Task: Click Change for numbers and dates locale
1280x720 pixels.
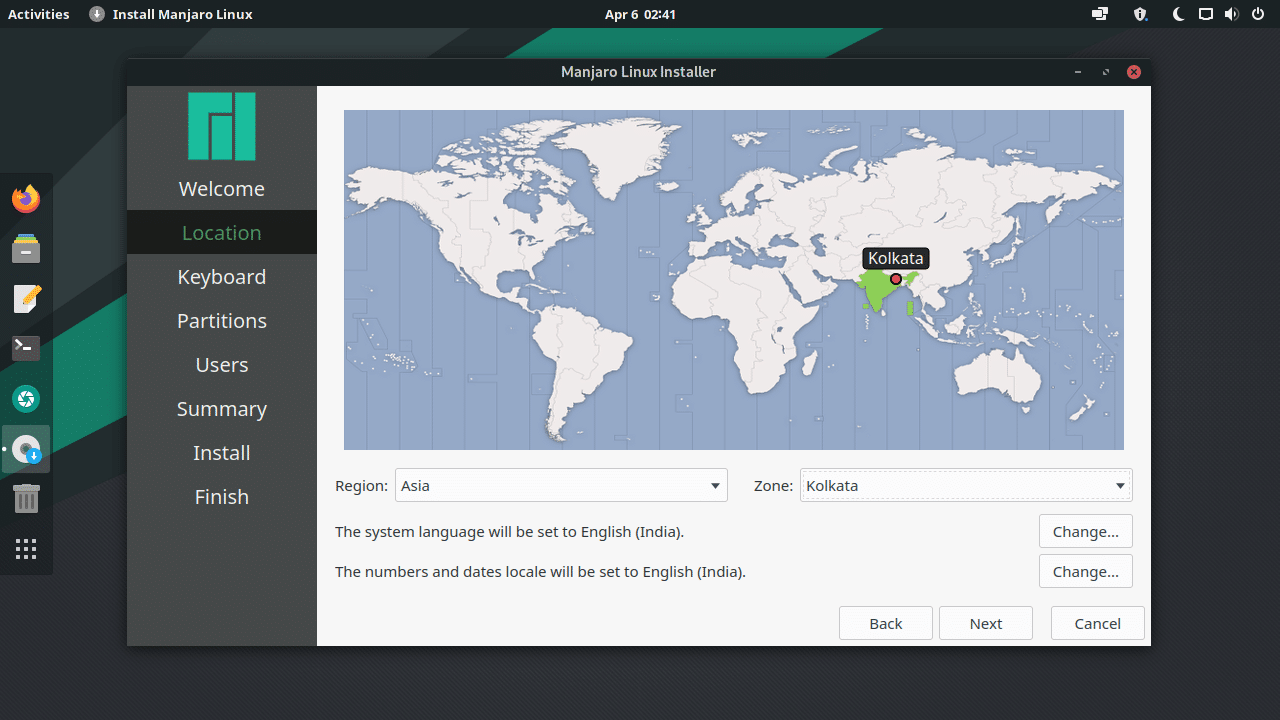Action: click(1085, 572)
